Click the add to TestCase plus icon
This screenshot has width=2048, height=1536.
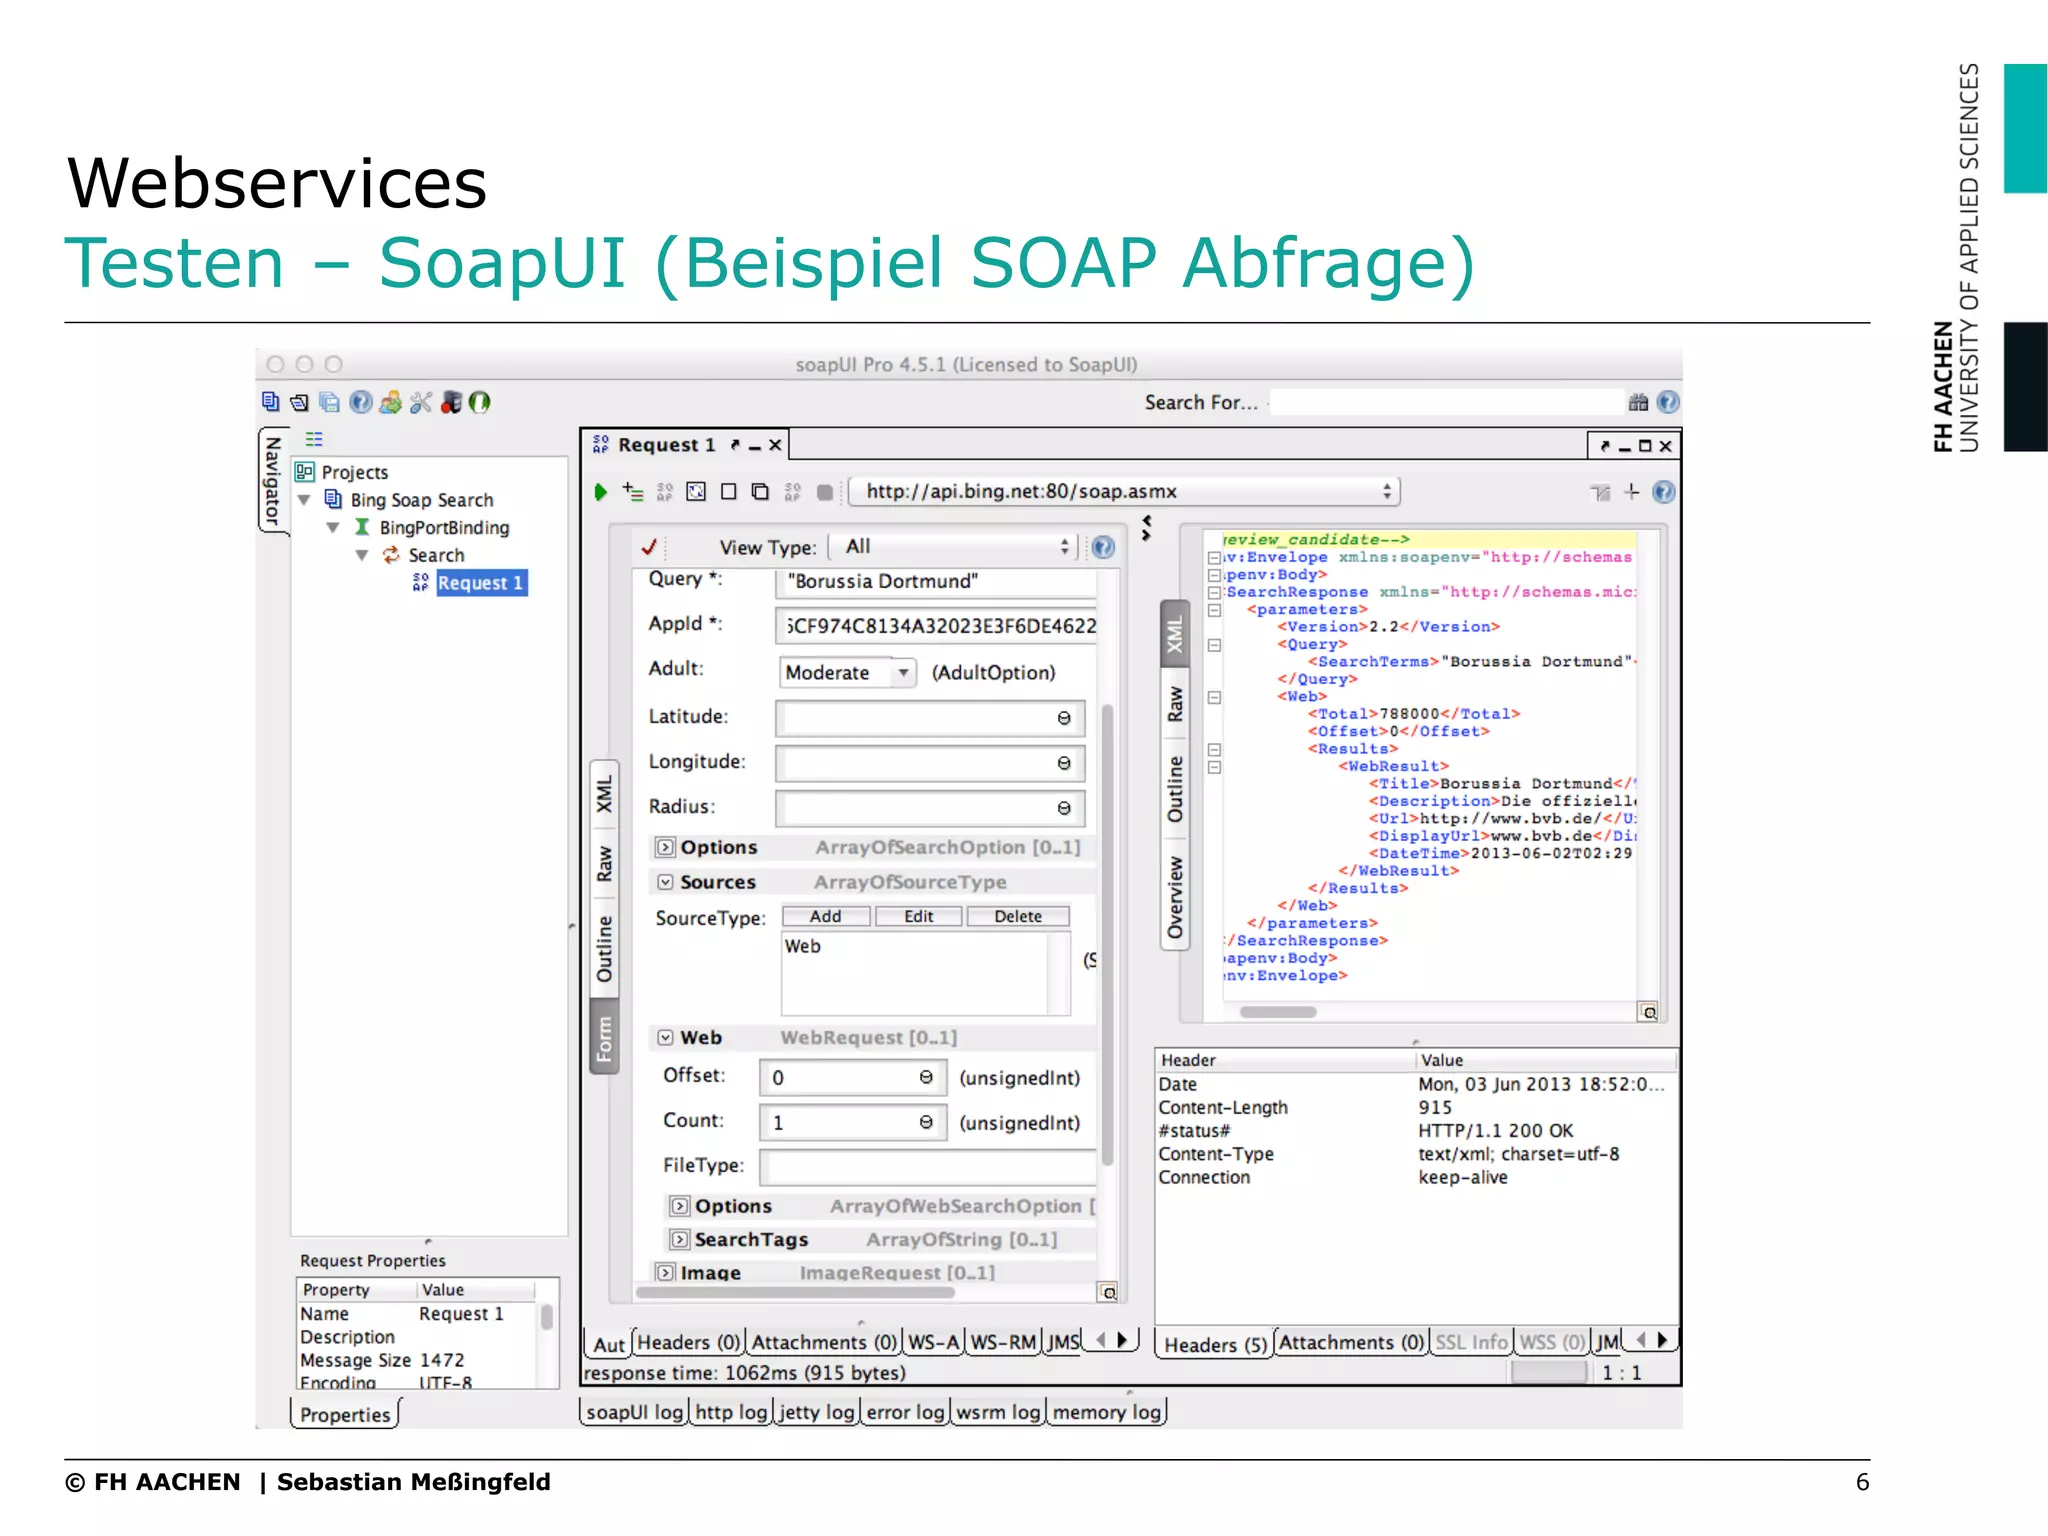point(633,491)
